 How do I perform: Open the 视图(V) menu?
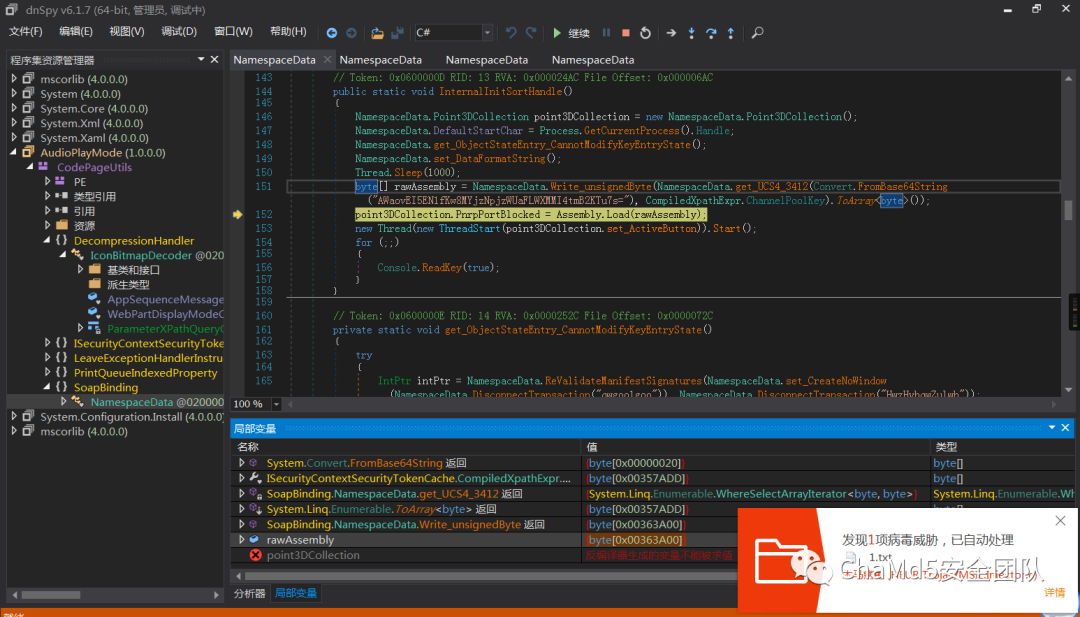pyautogui.click(x=127, y=32)
